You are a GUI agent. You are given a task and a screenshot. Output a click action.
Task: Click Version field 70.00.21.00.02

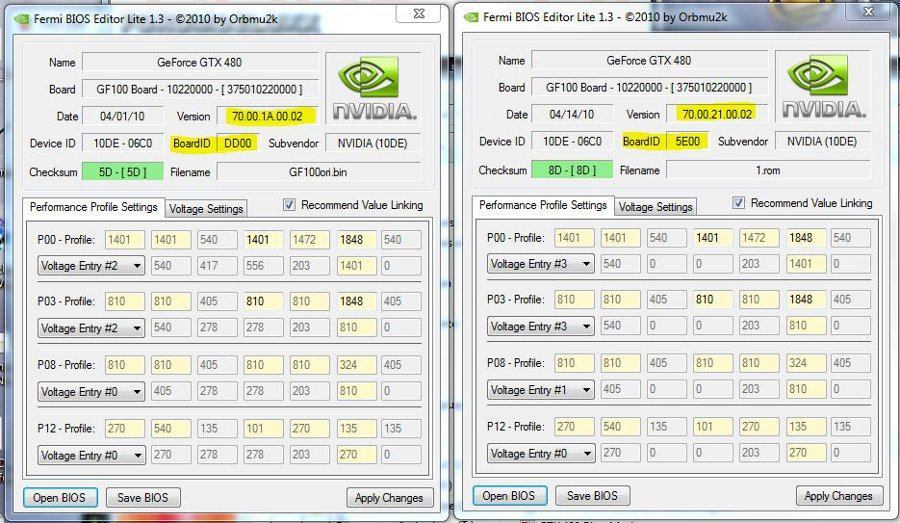click(x=717, y=114)
